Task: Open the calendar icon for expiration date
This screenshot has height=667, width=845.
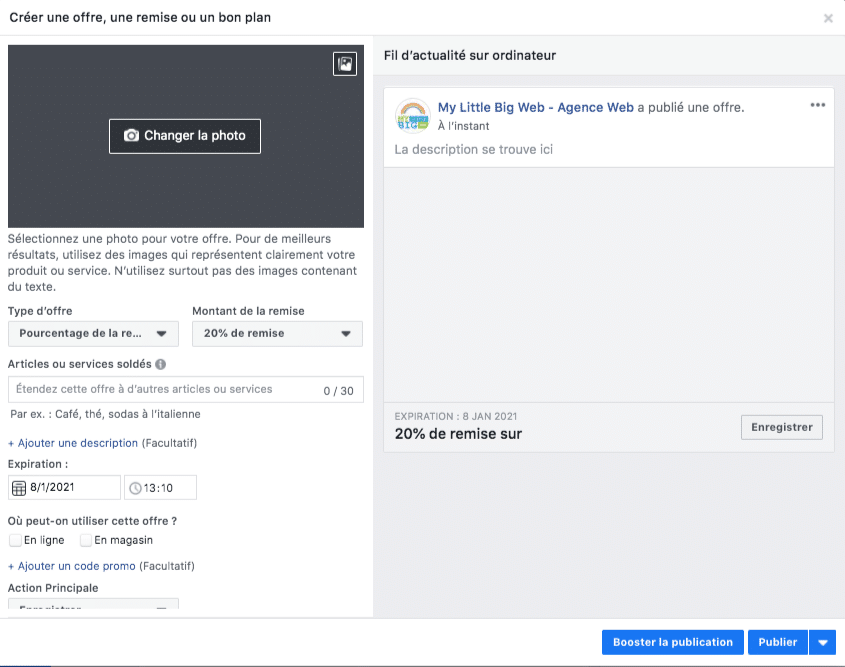Action: click(x=19, y=488)
